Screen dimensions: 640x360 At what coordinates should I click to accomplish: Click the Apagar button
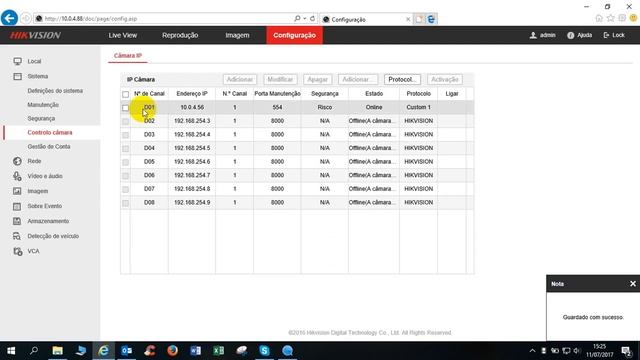pyautogui.click(x=318, y=79)
